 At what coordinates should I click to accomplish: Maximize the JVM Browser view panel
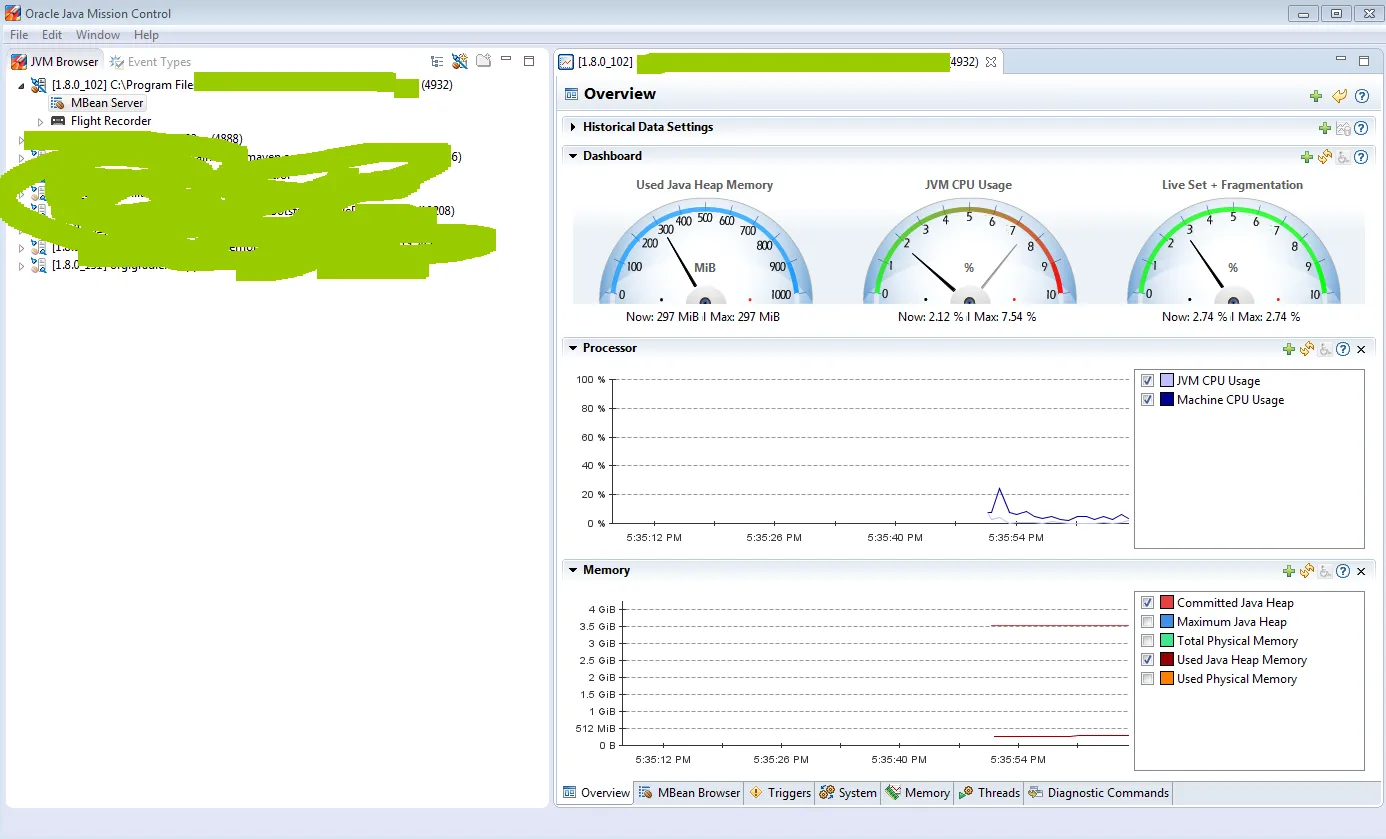coord(529,61)
